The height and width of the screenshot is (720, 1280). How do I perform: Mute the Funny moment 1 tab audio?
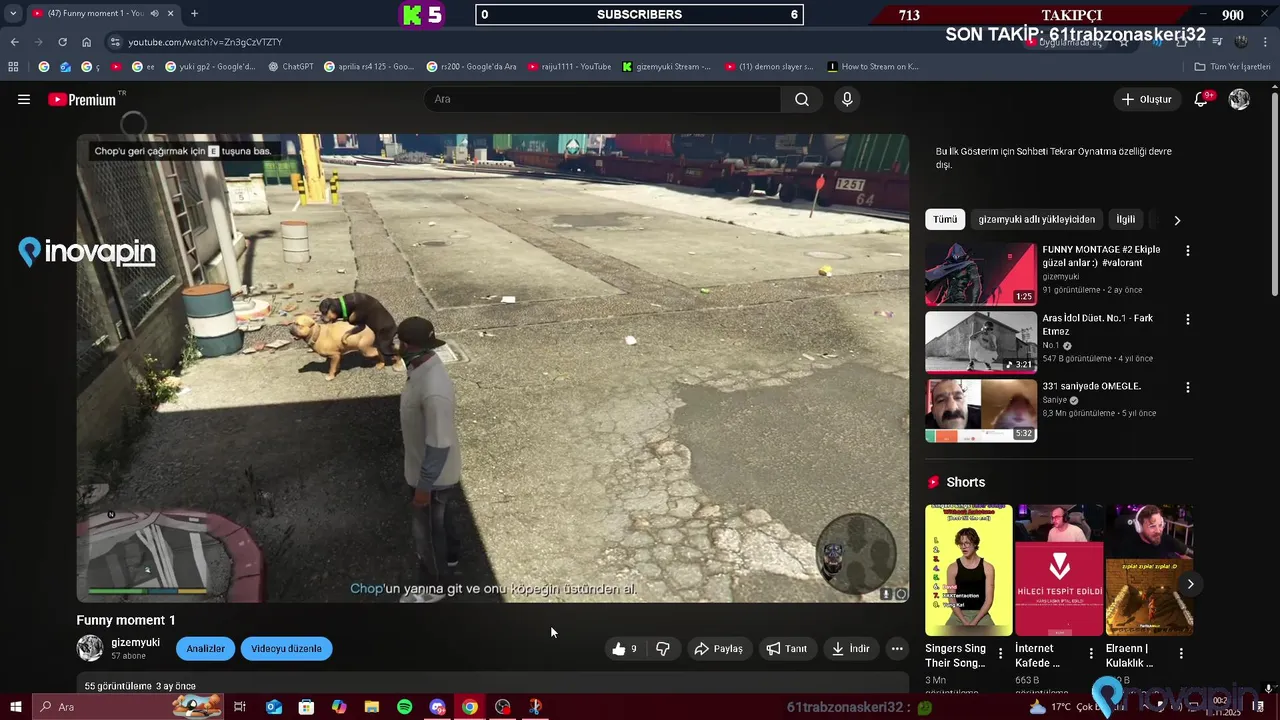[154, 13]
